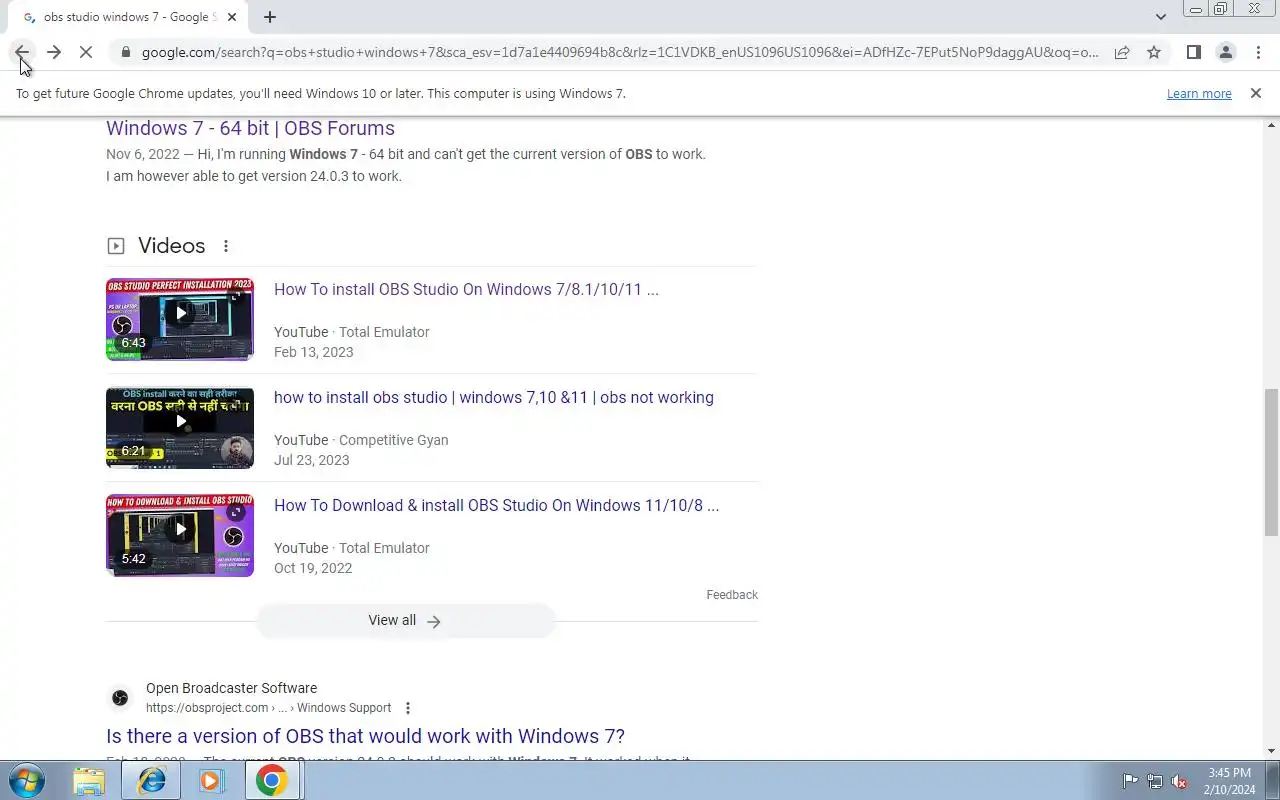The height and width of the screenshot is (800, 1280).
Task: Open the options menu for the obsproject.com result
Action: coord(407,708)
